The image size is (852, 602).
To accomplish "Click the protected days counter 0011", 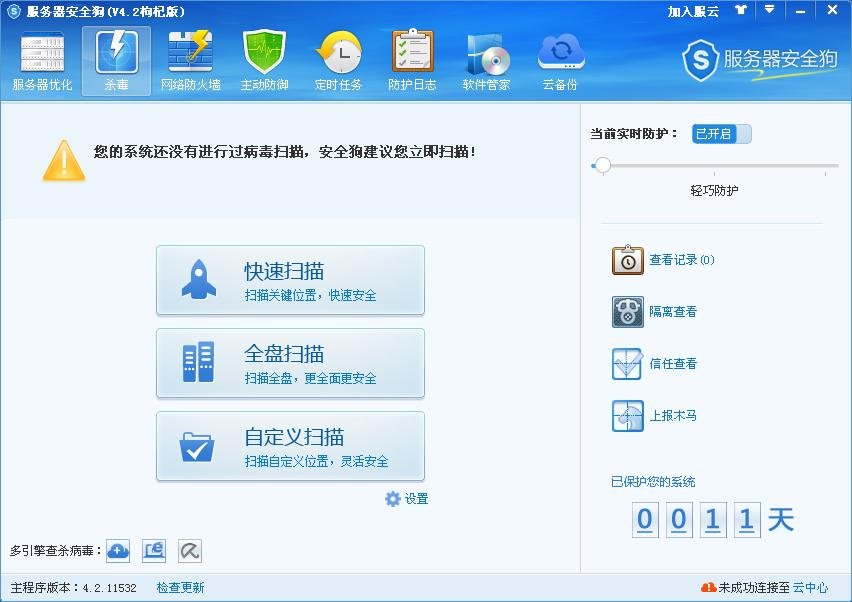I will coord(695,520).
